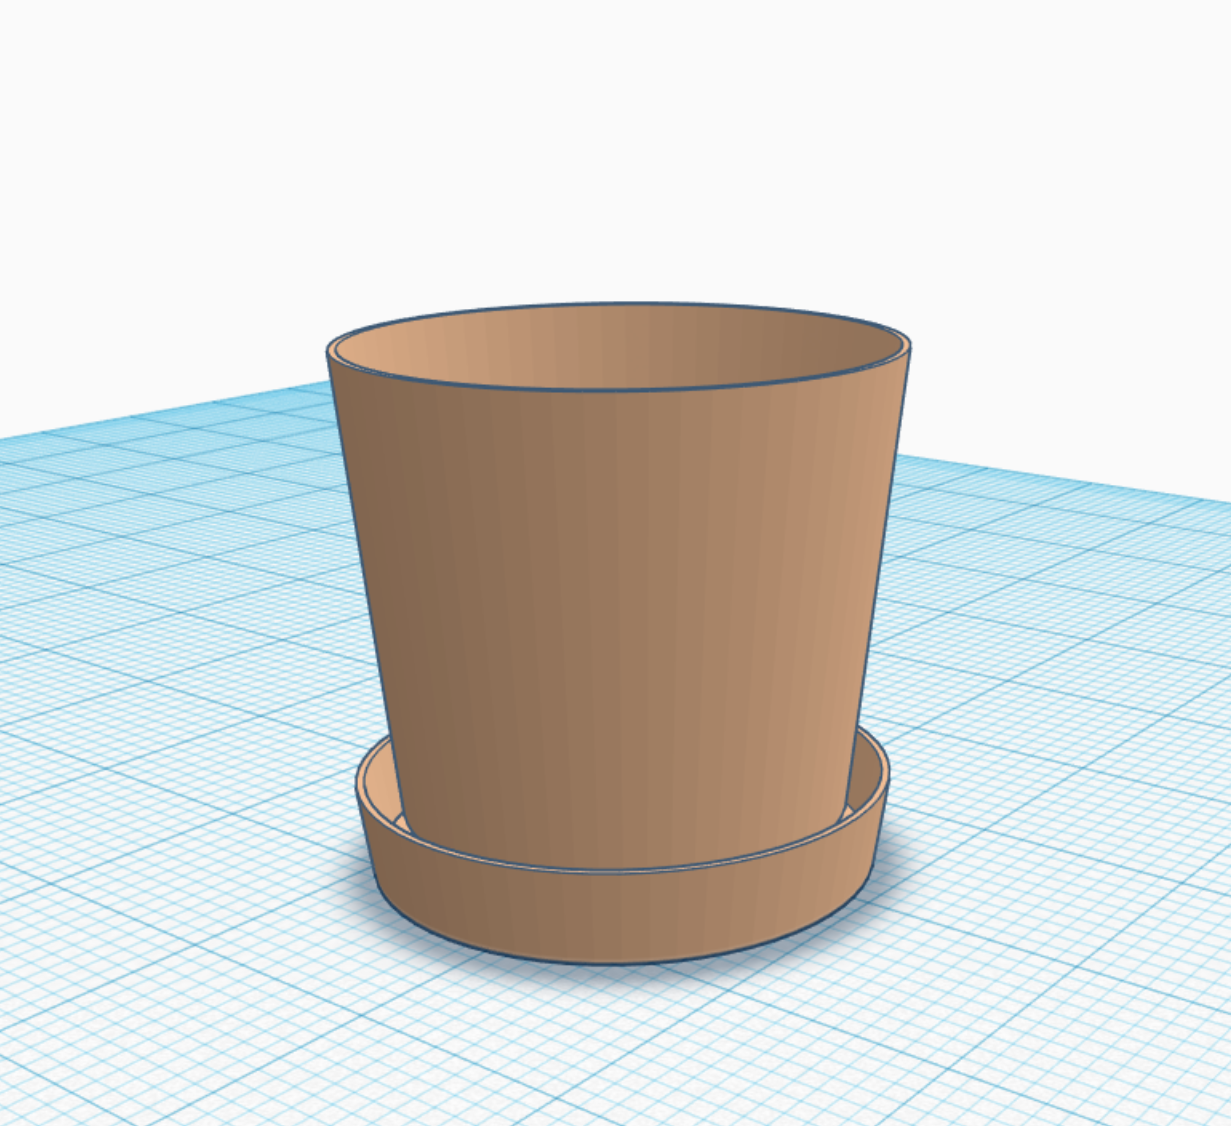Click the inner surface of the pot
Image resolution: width=1231 pixels, height=1126 pixels.
point(620,340)
